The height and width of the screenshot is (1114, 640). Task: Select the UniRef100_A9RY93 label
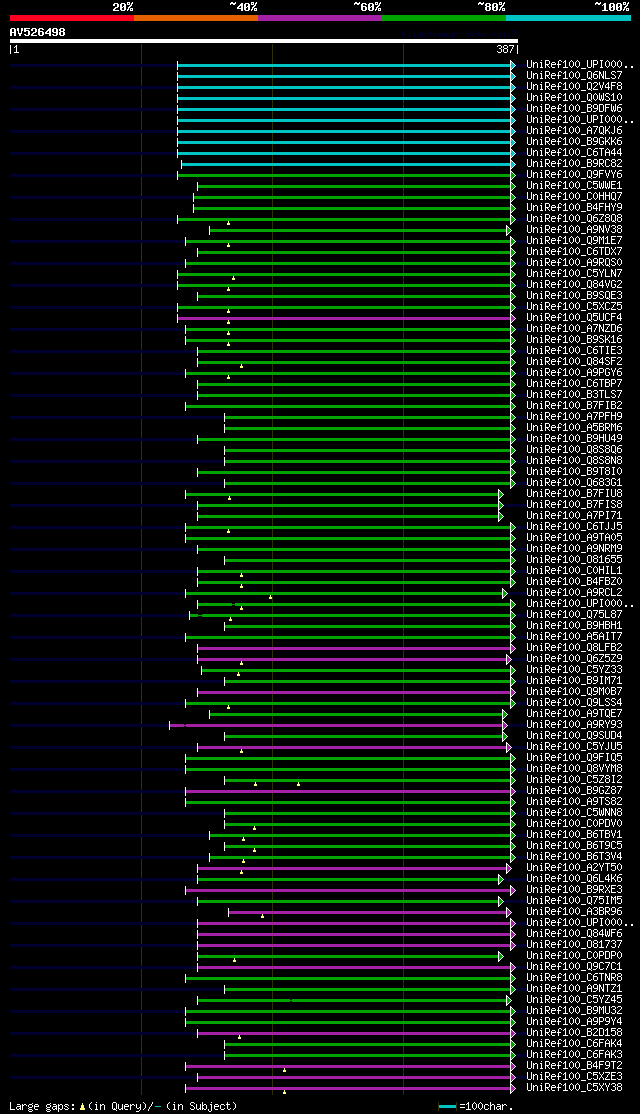coord(575,725)
